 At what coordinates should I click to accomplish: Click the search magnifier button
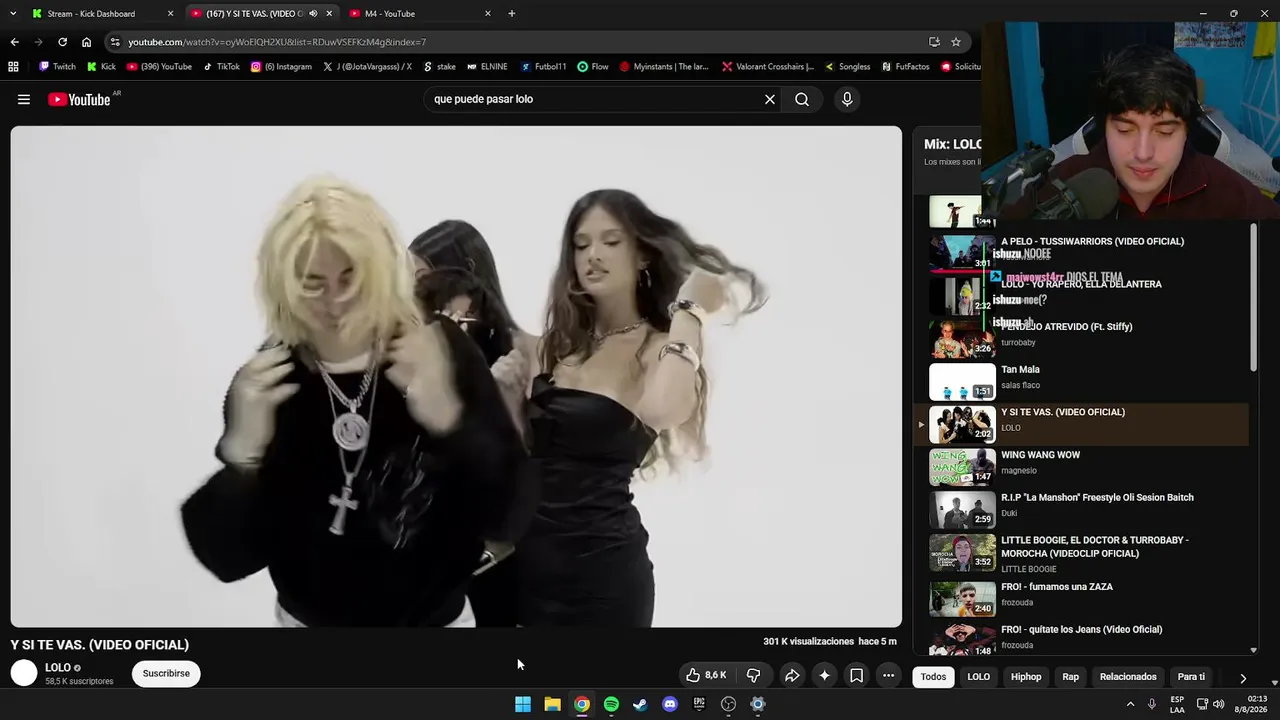pos(802,99)
